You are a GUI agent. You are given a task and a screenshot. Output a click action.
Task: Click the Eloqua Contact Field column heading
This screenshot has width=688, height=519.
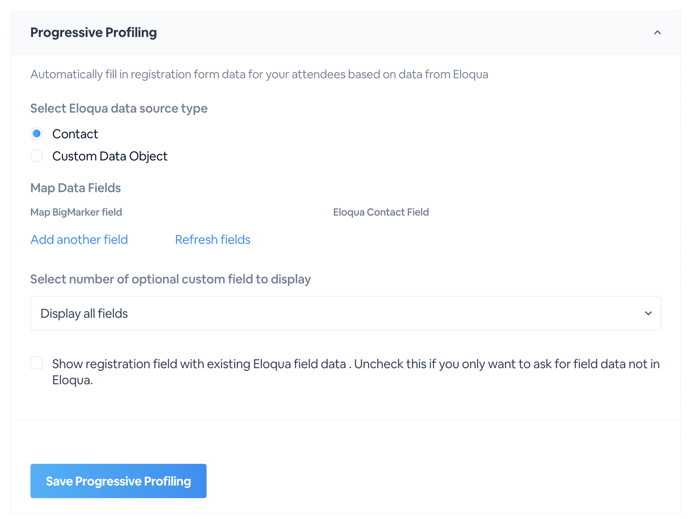tap(381, 212)
